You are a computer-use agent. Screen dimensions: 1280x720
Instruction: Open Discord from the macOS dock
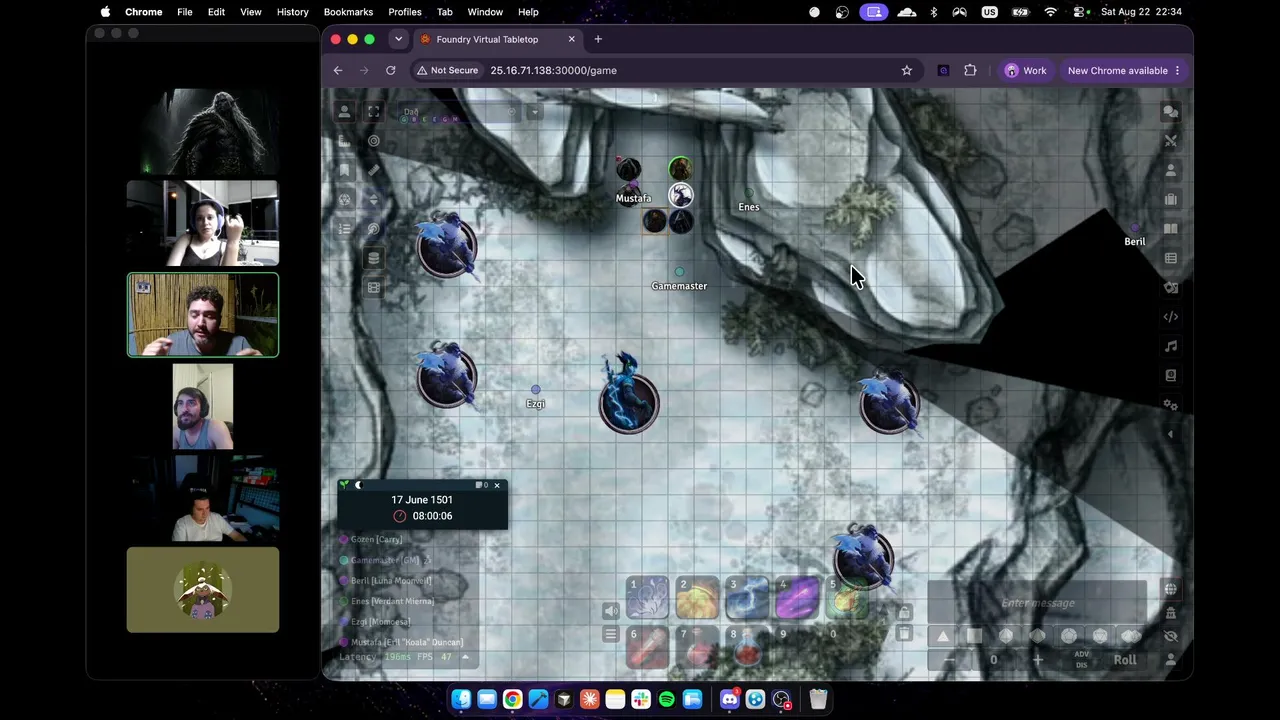[730, 699]
